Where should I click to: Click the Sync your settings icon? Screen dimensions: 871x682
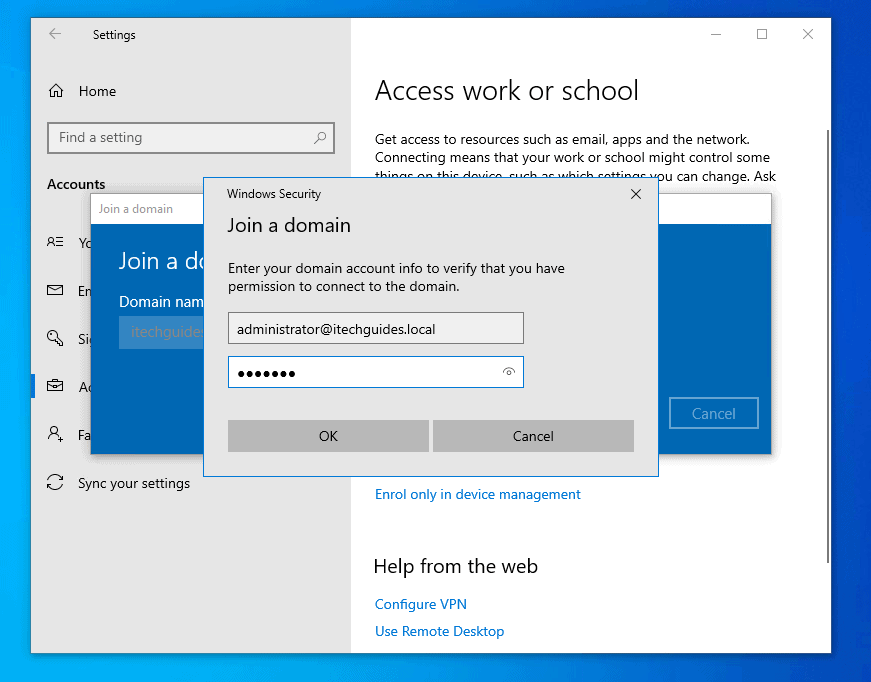click(x=55, y=482)
